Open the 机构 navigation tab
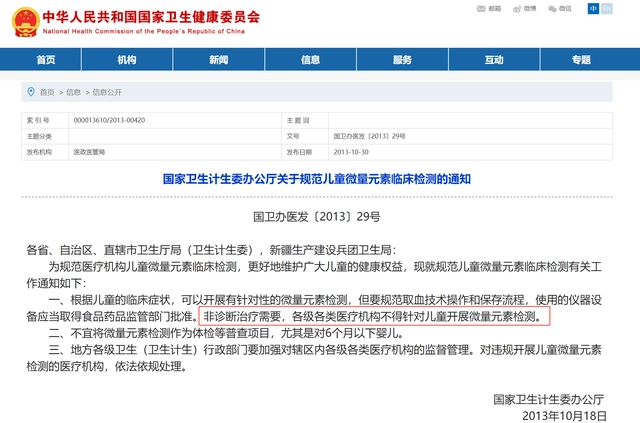This screenshot has width=640, height=423. pyautogui.click(x=127, y=60)
